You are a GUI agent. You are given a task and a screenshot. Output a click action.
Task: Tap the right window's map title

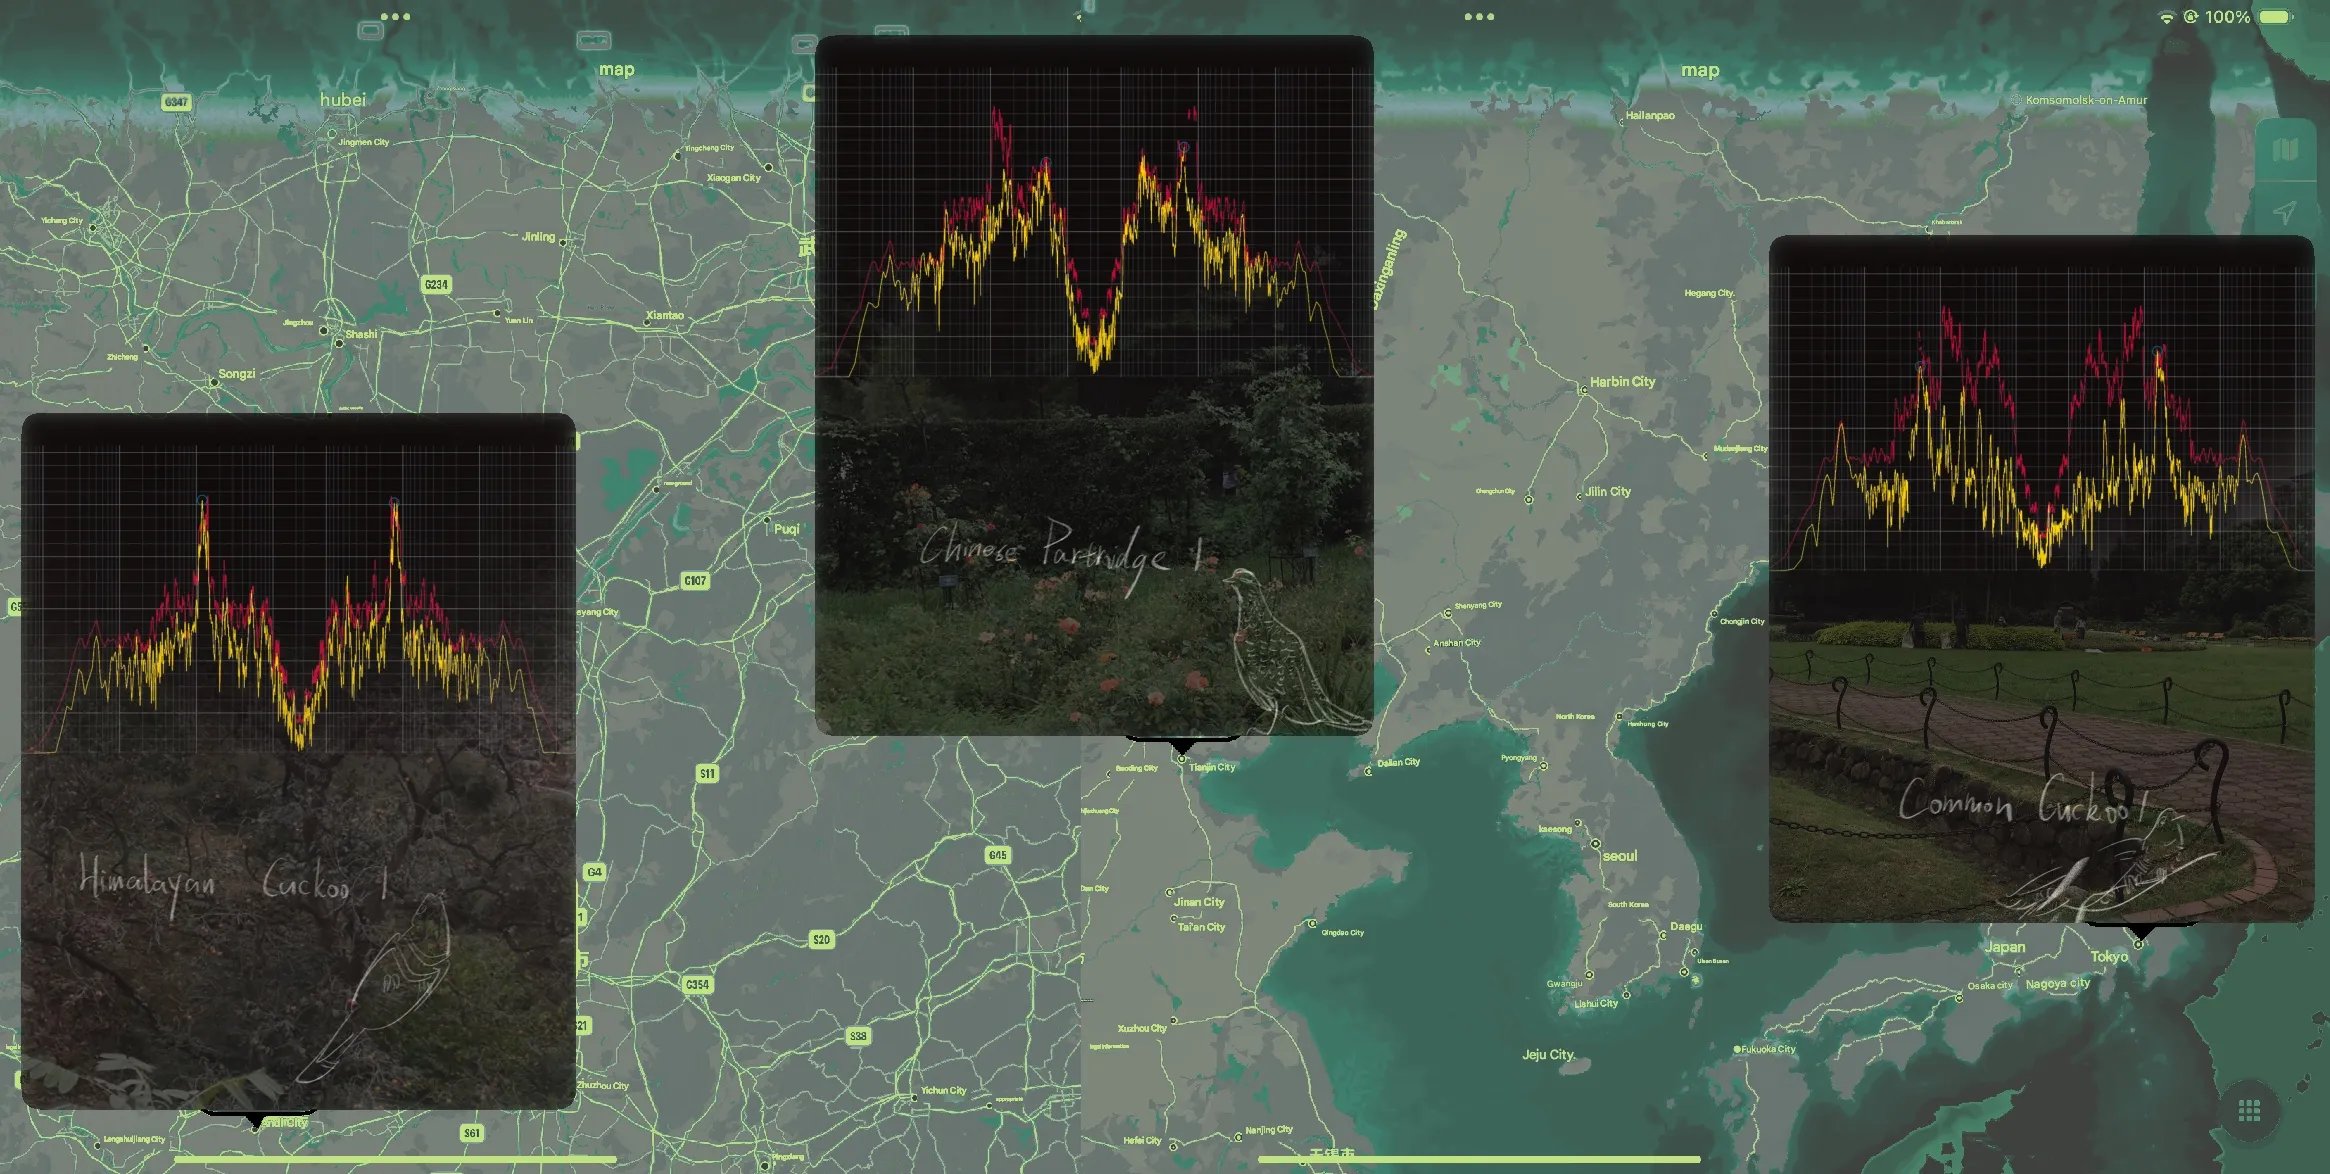pyautogui.click(x=1700, y=70)
